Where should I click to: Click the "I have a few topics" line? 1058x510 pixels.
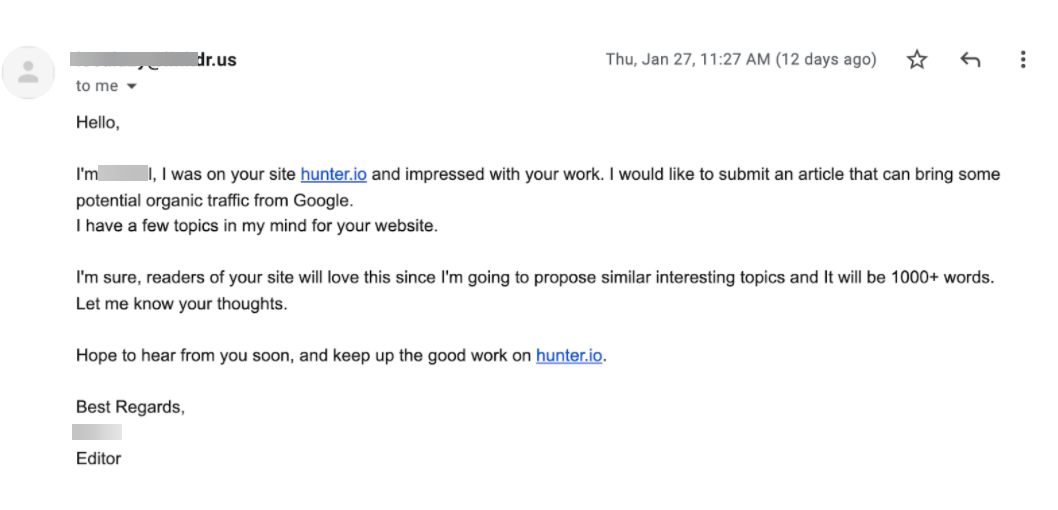click(x=256, y=226)
